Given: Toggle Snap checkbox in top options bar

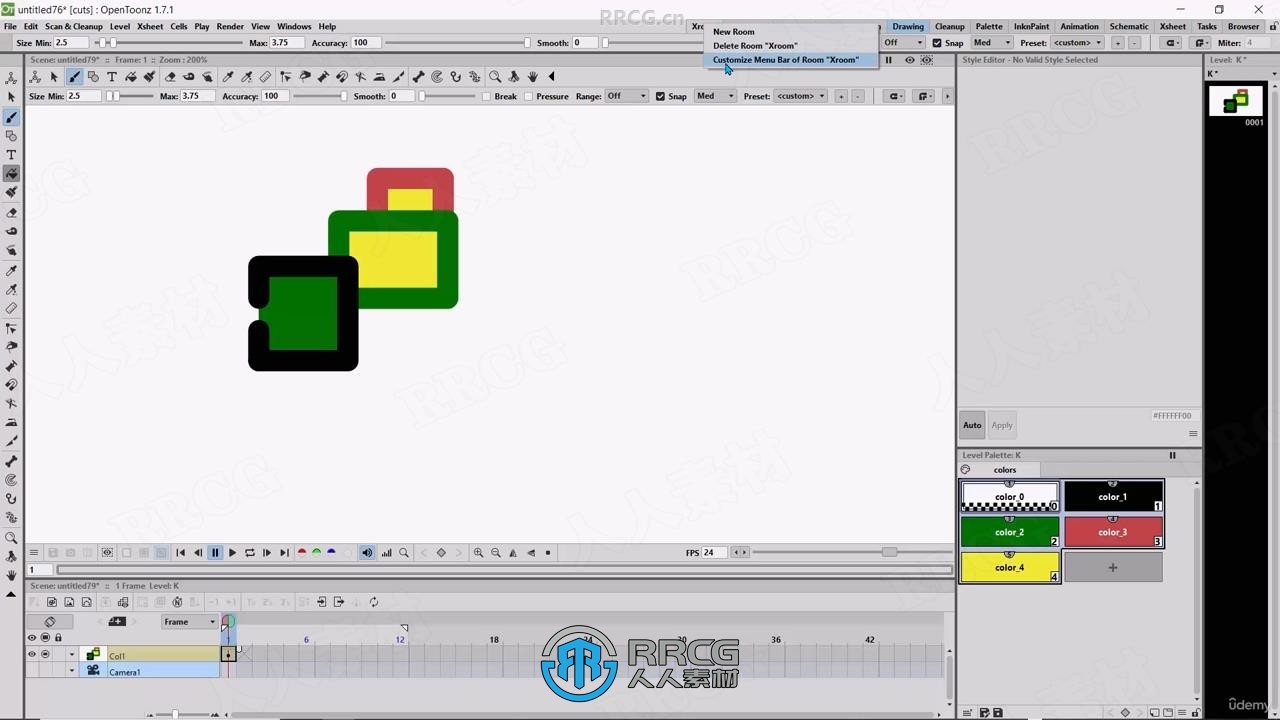Looking at the screenshot, I should click(937, 43).
